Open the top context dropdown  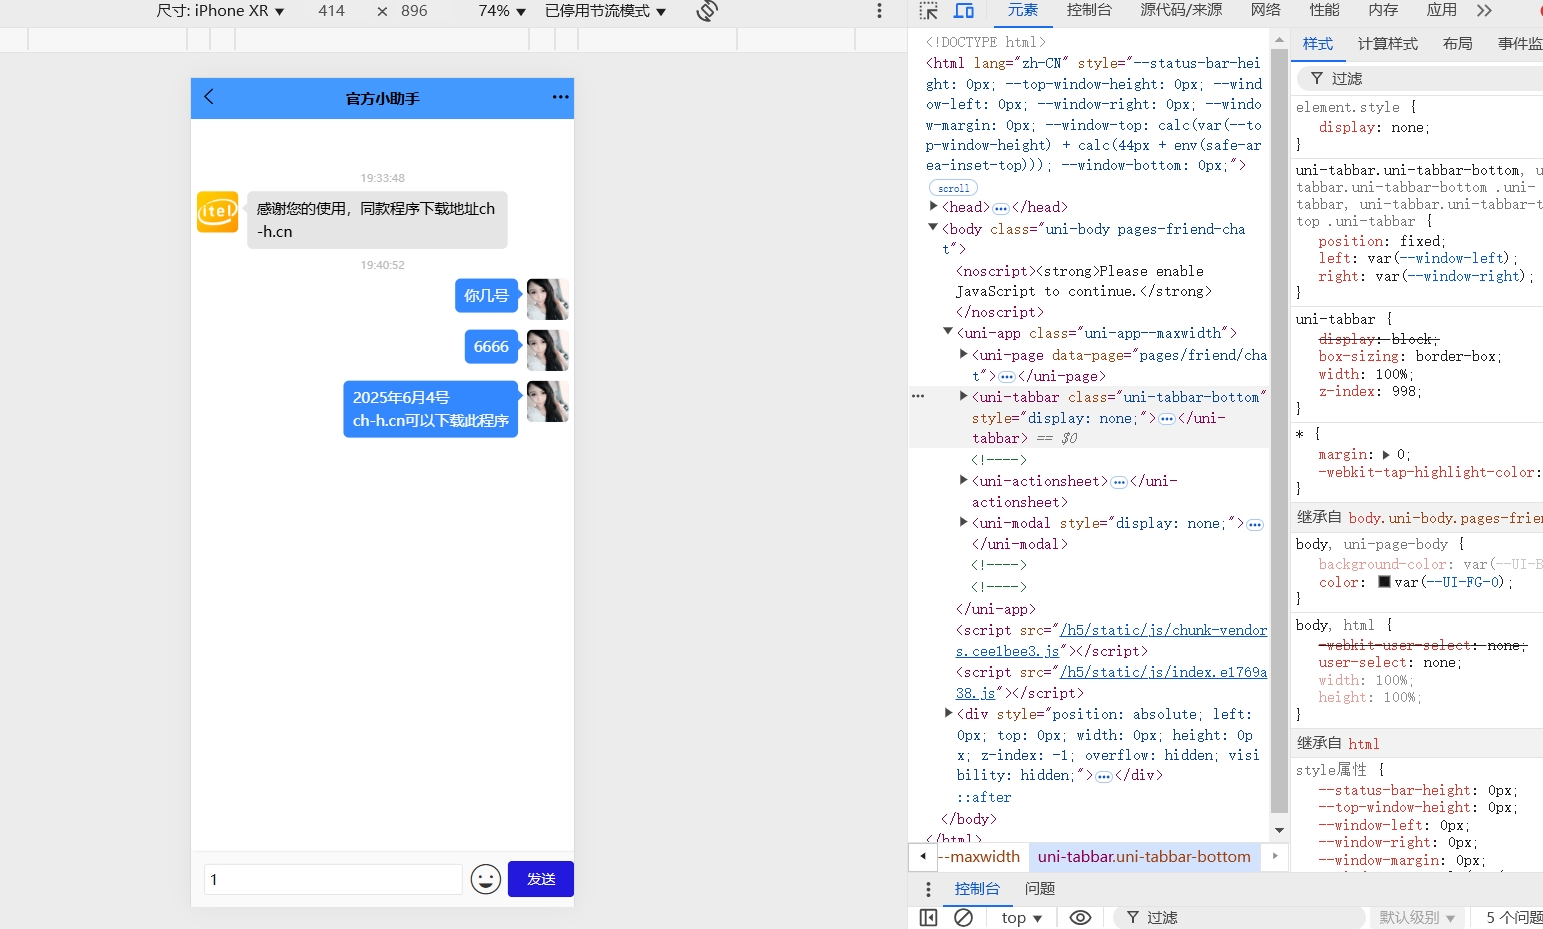pyautogui.click(x=1022, y=917)
